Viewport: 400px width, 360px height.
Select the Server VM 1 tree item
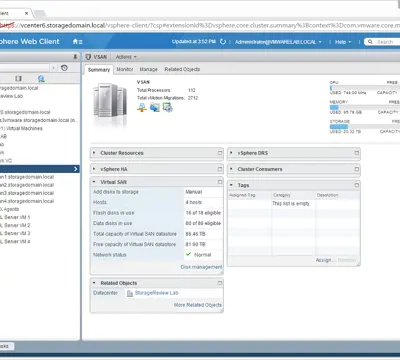[16, 217]
